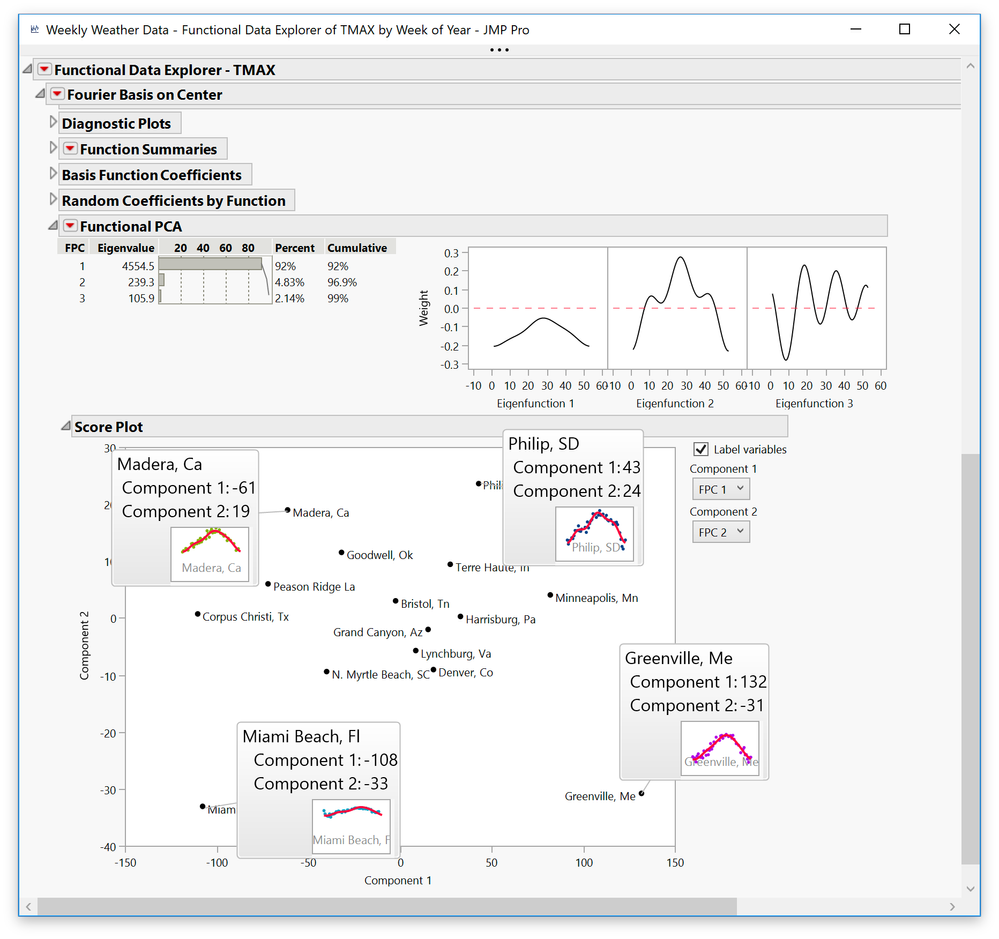Click the Component 2 axis label
999x939 pixels.
[x=84, y=645]
